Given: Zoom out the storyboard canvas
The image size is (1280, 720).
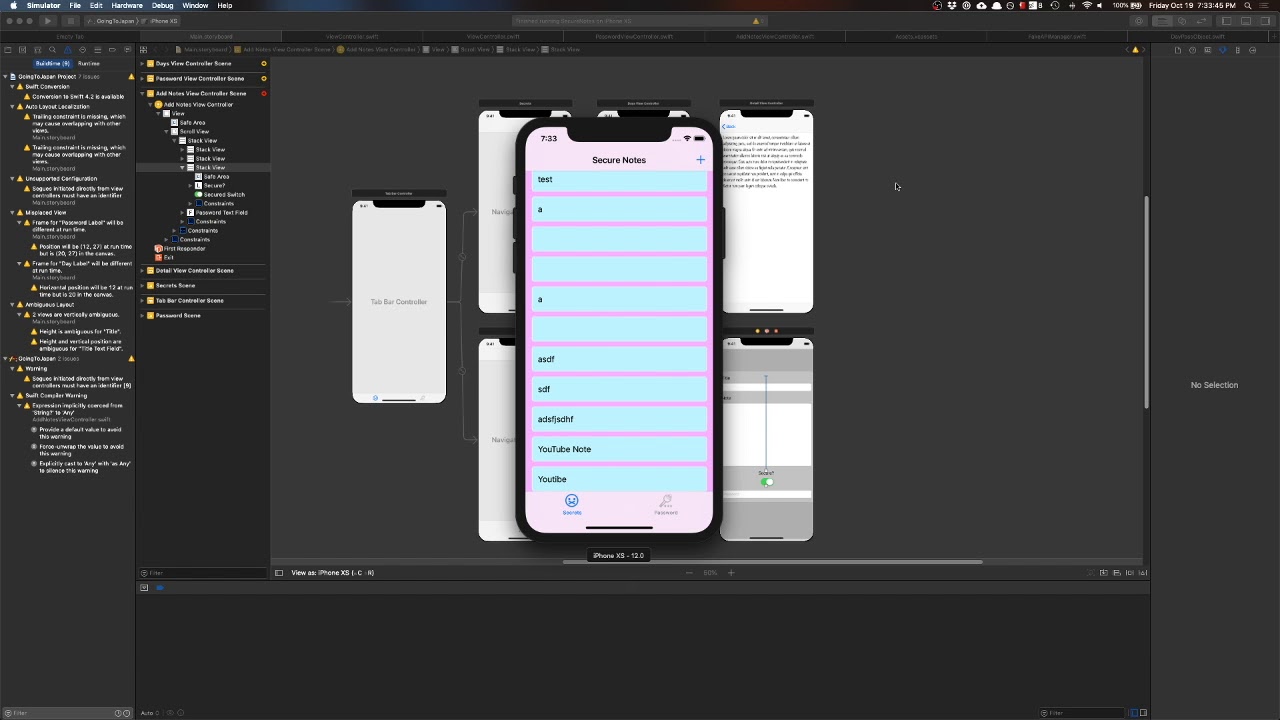Looking at the screenshot, I should (x=689, y=573).
